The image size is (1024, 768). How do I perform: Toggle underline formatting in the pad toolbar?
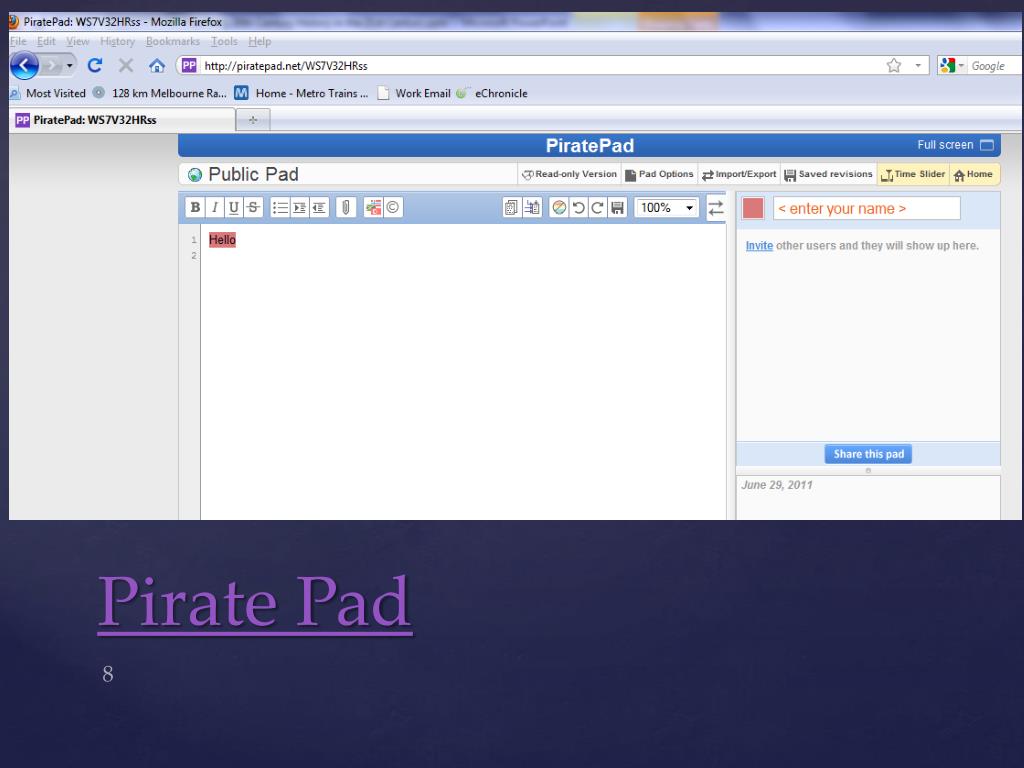[233, 208]
